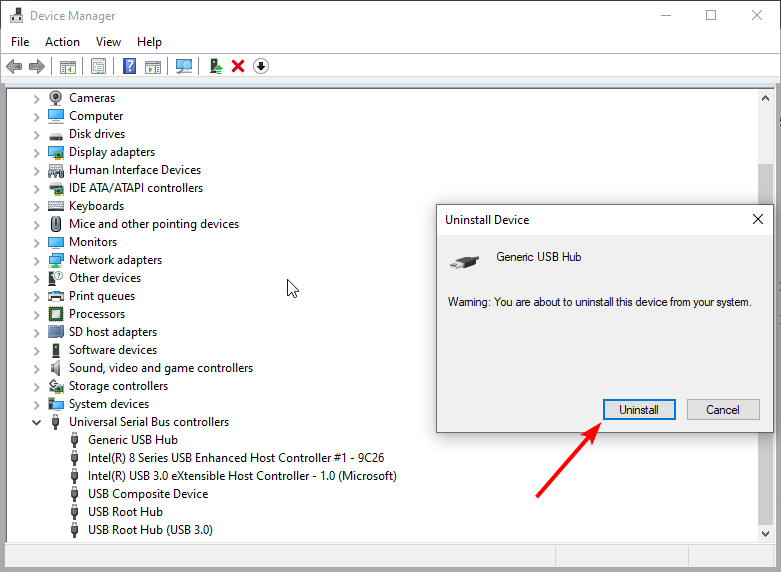Select the Print queues label
Viewport: 781px width, 572px height.
coord(102,296)
